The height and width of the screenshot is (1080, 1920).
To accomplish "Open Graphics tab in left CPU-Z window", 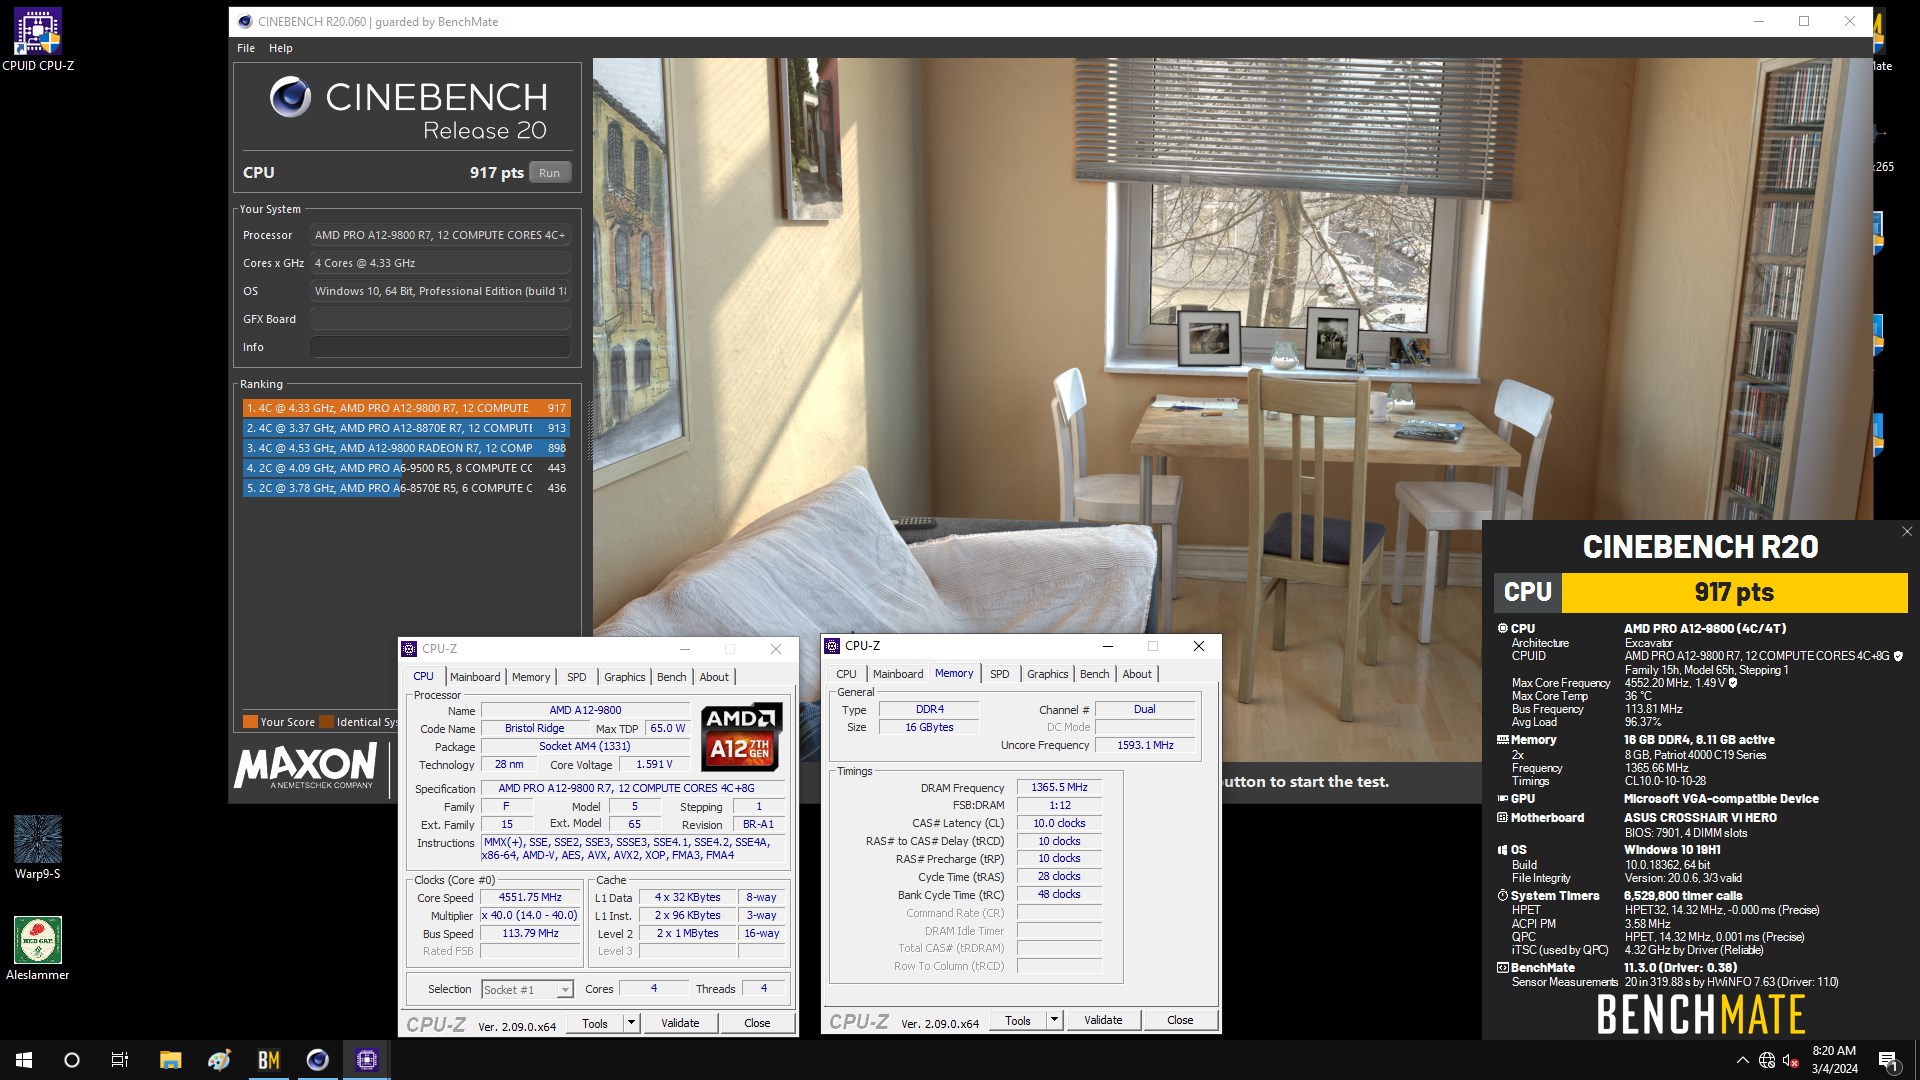I will (625, 677).
